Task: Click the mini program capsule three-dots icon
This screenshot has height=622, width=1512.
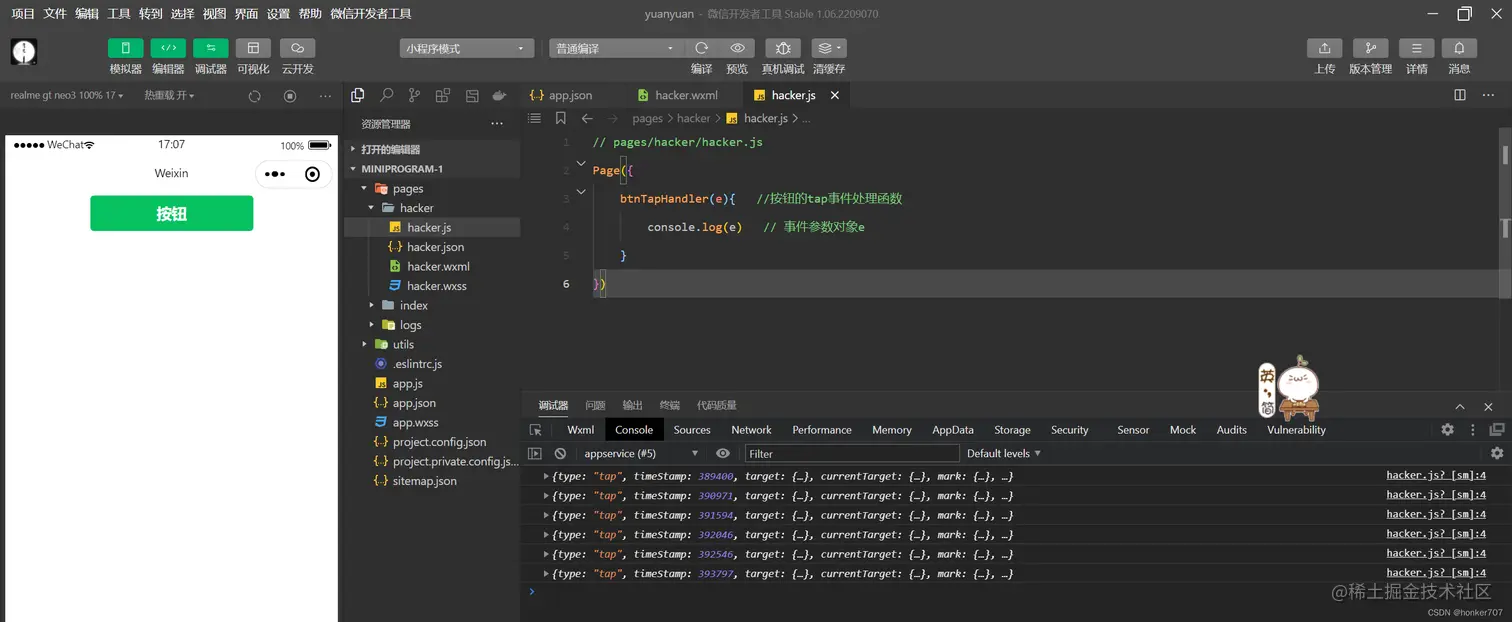Action: [275, 174]
